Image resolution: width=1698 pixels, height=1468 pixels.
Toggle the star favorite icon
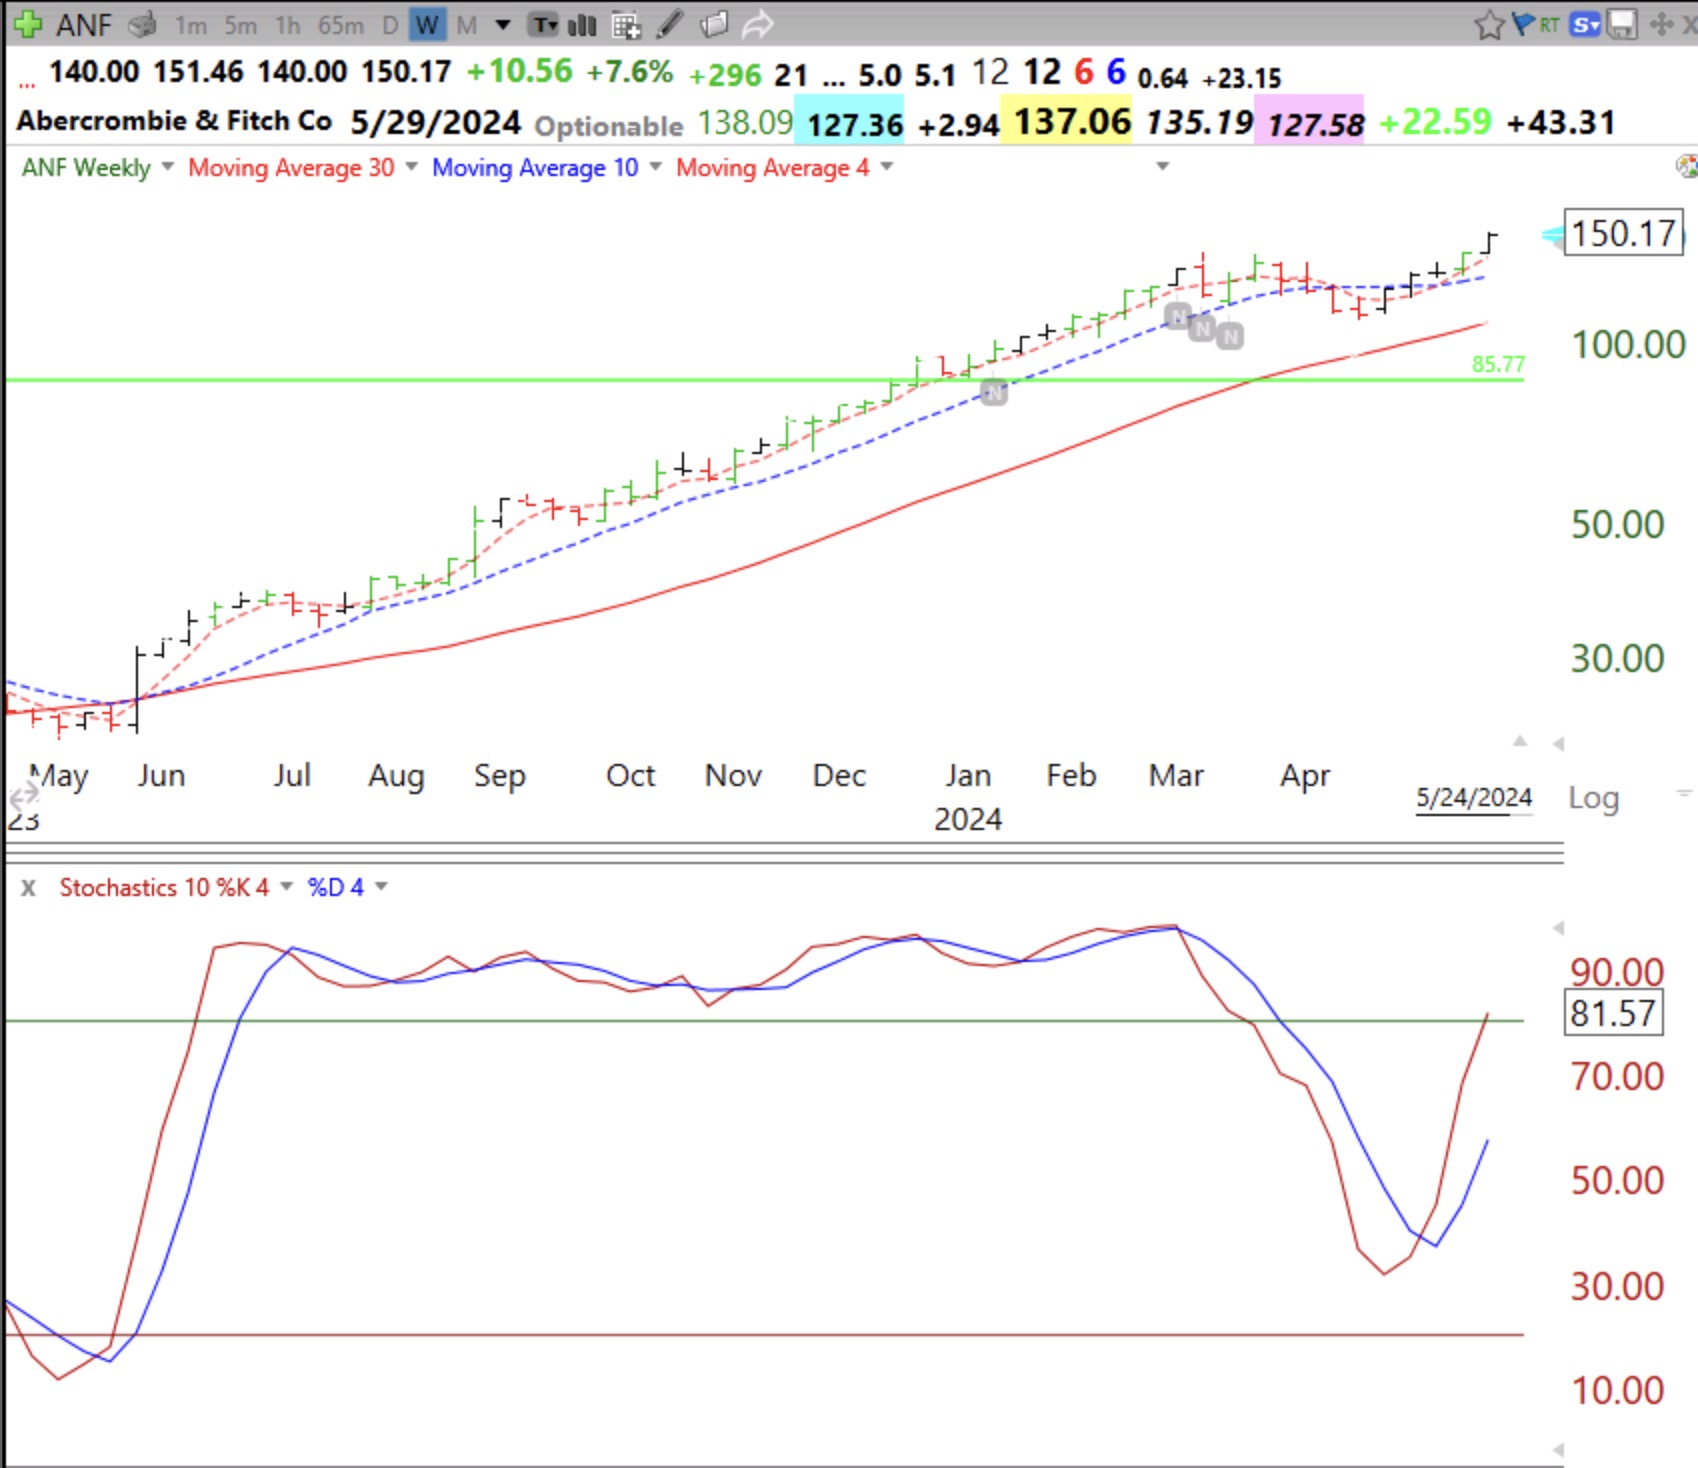(x=1489, y=25)
